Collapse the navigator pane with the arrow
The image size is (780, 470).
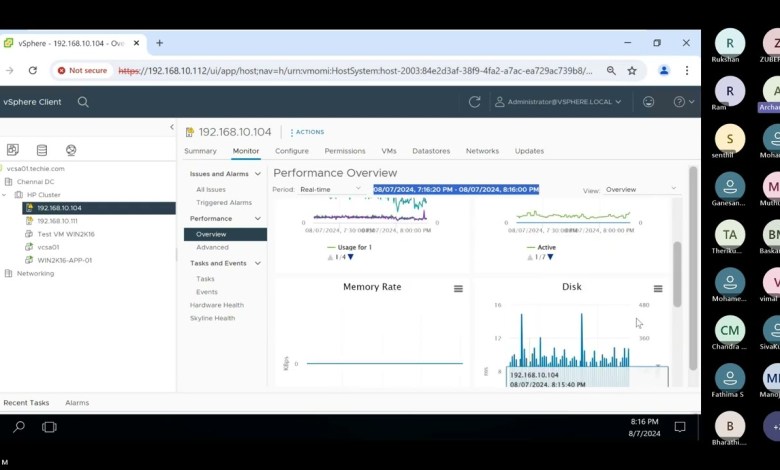(x=172, y=127)
